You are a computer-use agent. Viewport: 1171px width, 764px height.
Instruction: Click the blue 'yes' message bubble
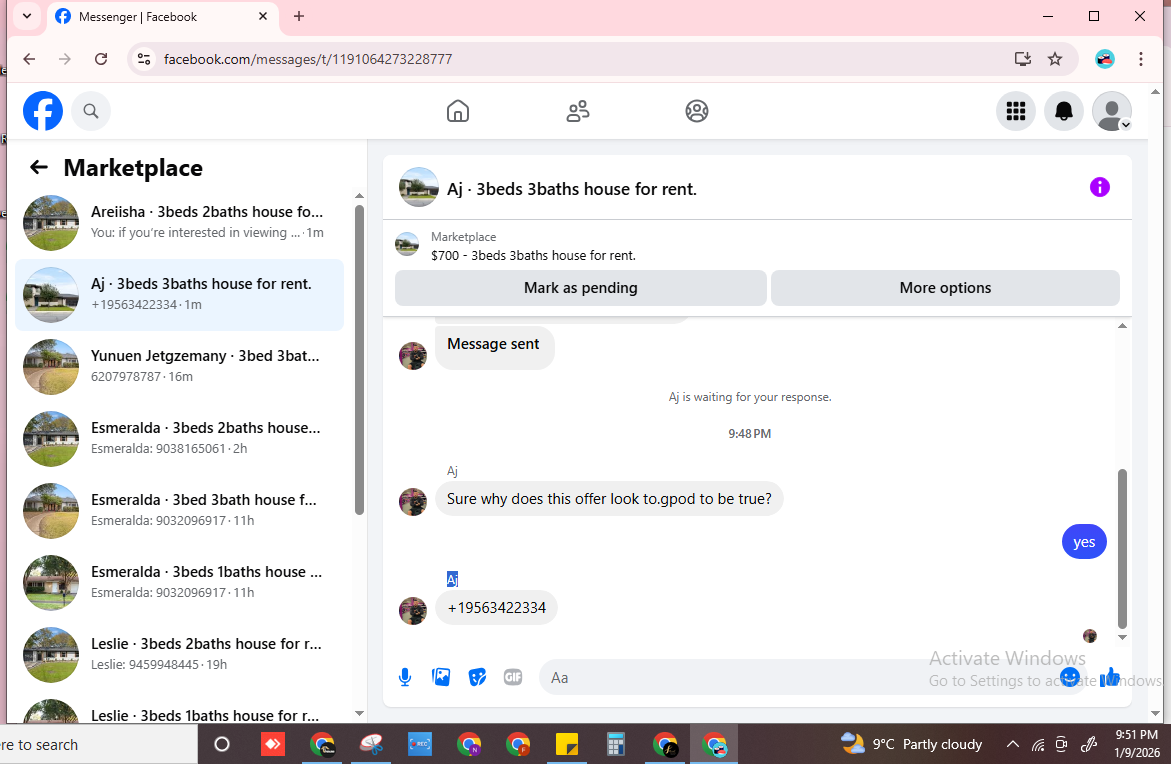1084,541
